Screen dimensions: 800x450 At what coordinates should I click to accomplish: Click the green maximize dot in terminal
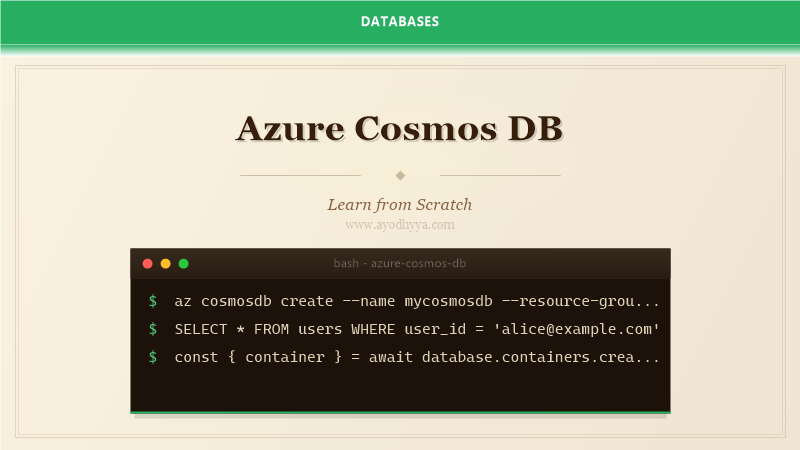pyautogui.click(x=184, y=264)
